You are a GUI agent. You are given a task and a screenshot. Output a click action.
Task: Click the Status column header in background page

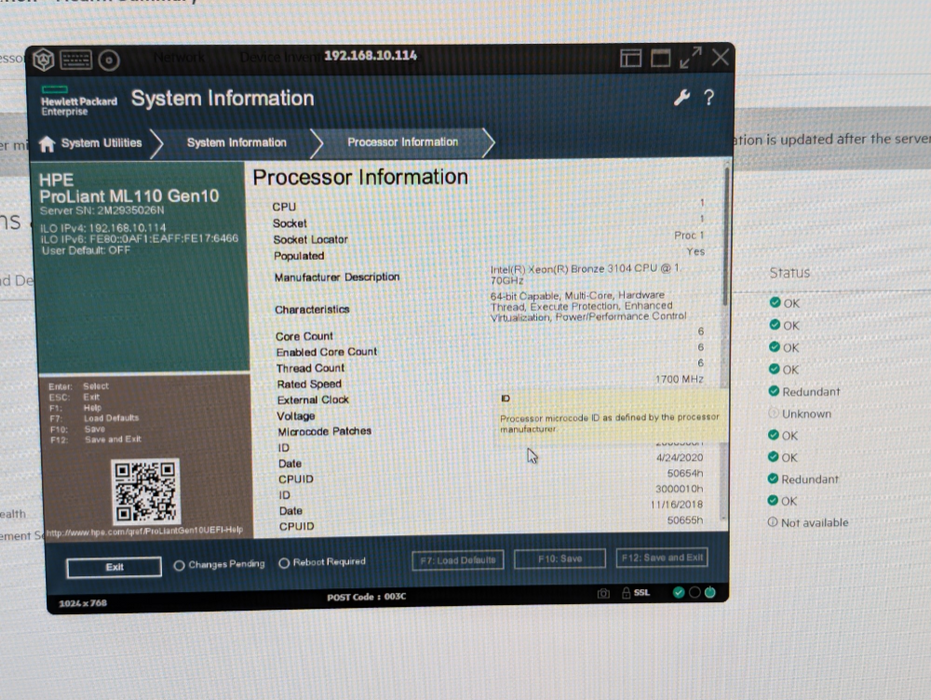[790, 273]
